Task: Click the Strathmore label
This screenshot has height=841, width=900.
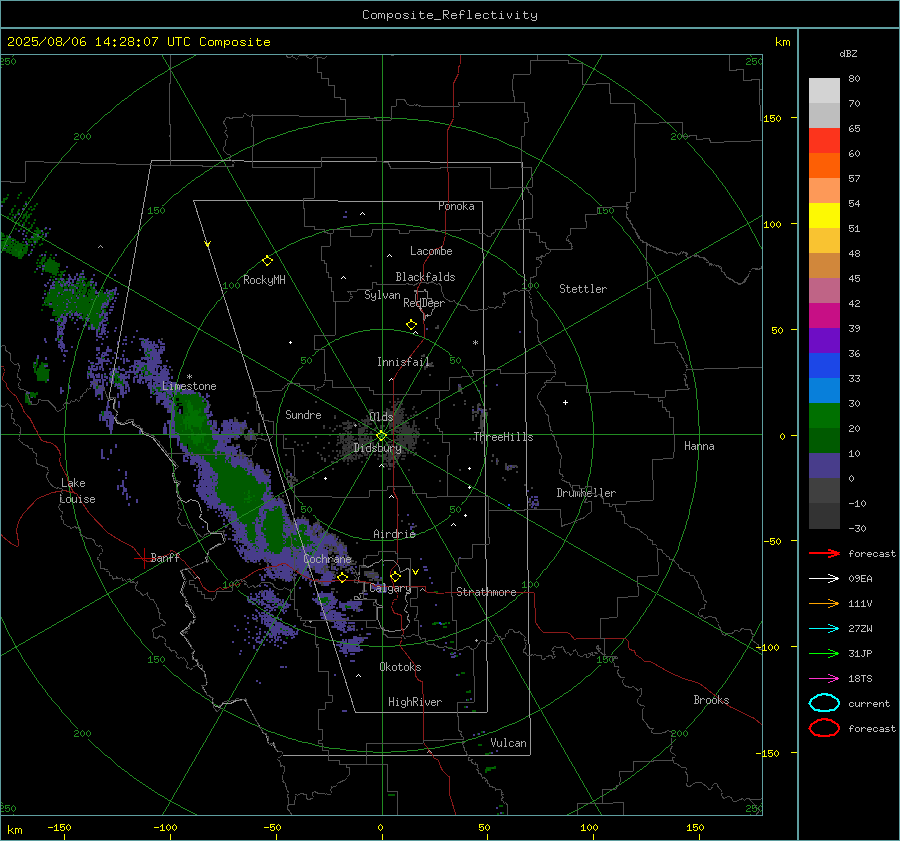Action: pos(486,592)
